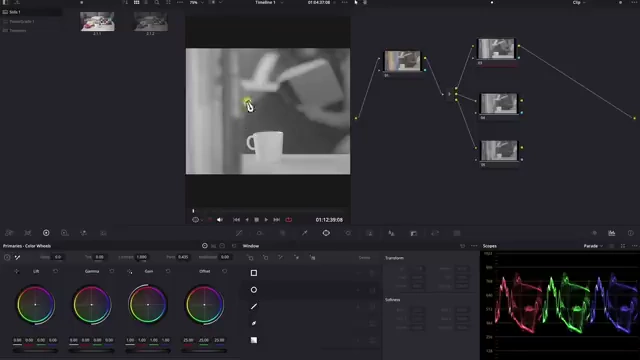640x360 pixels.
Task: Select the Polygon line power window
Action: 254,306
